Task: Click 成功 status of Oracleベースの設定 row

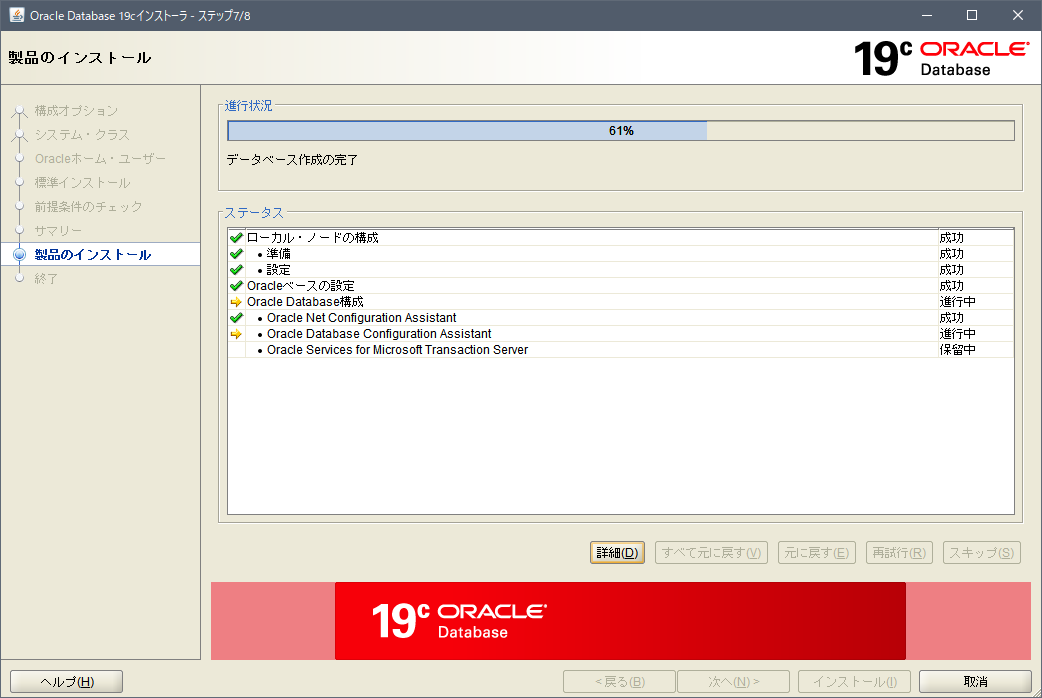Action: [x=952, y=285]
